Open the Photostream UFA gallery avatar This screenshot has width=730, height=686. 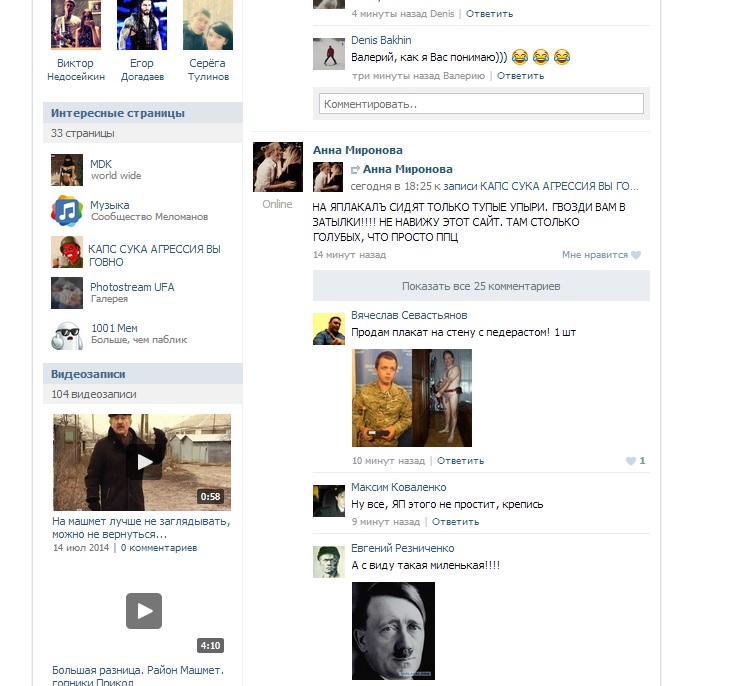tap(67, 293)
